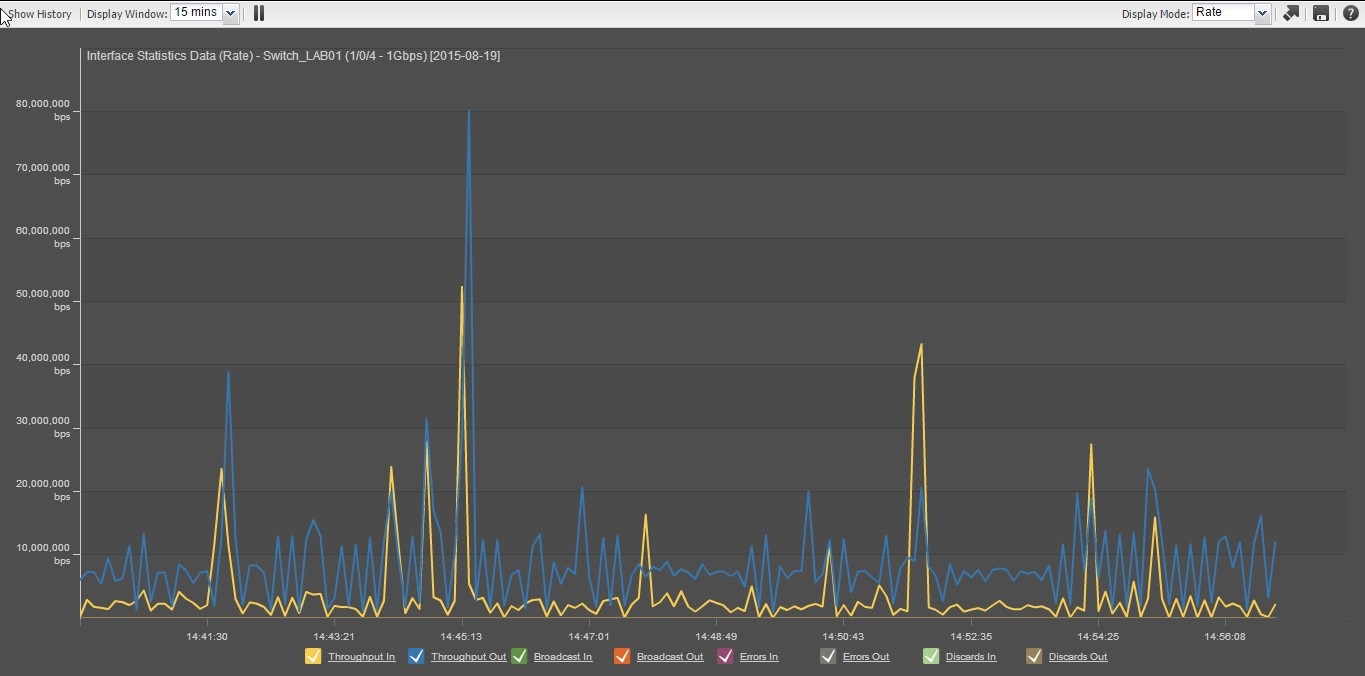Uncheck the Throughput Out series checkbox
Screen dimensions: 1365x676
(416, 657)
